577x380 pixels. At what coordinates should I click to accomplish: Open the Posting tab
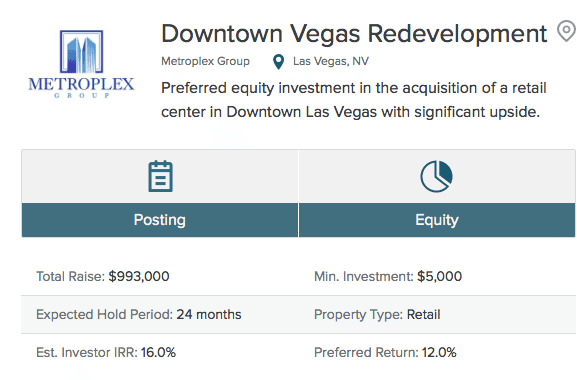[x=160, y=220]
